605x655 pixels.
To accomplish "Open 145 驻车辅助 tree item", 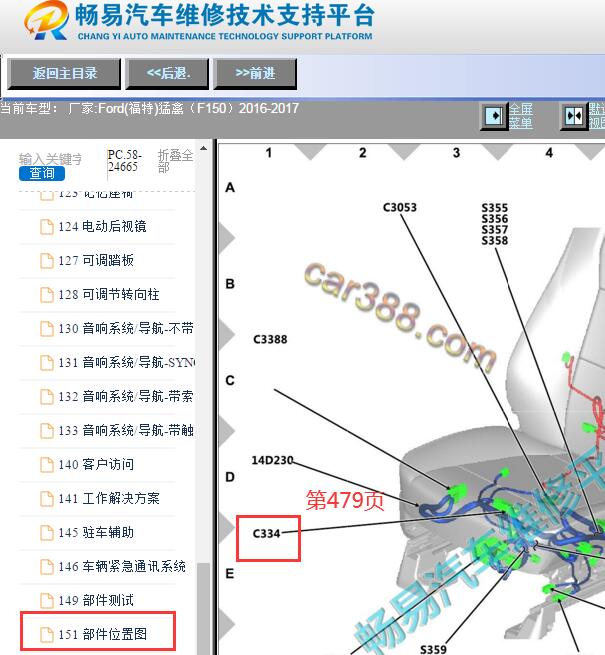I will click(x=96, y=532).
